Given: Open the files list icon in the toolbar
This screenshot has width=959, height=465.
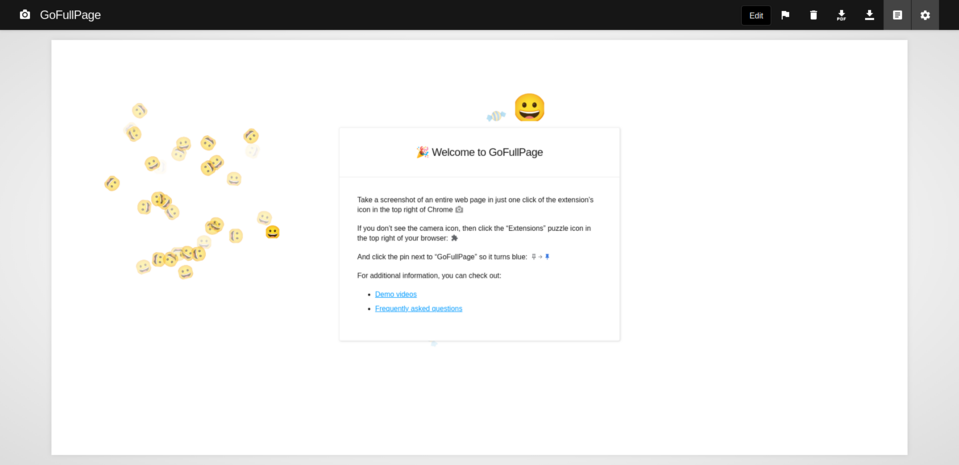Looking at the screenshot, I should [x=897, y=15].
